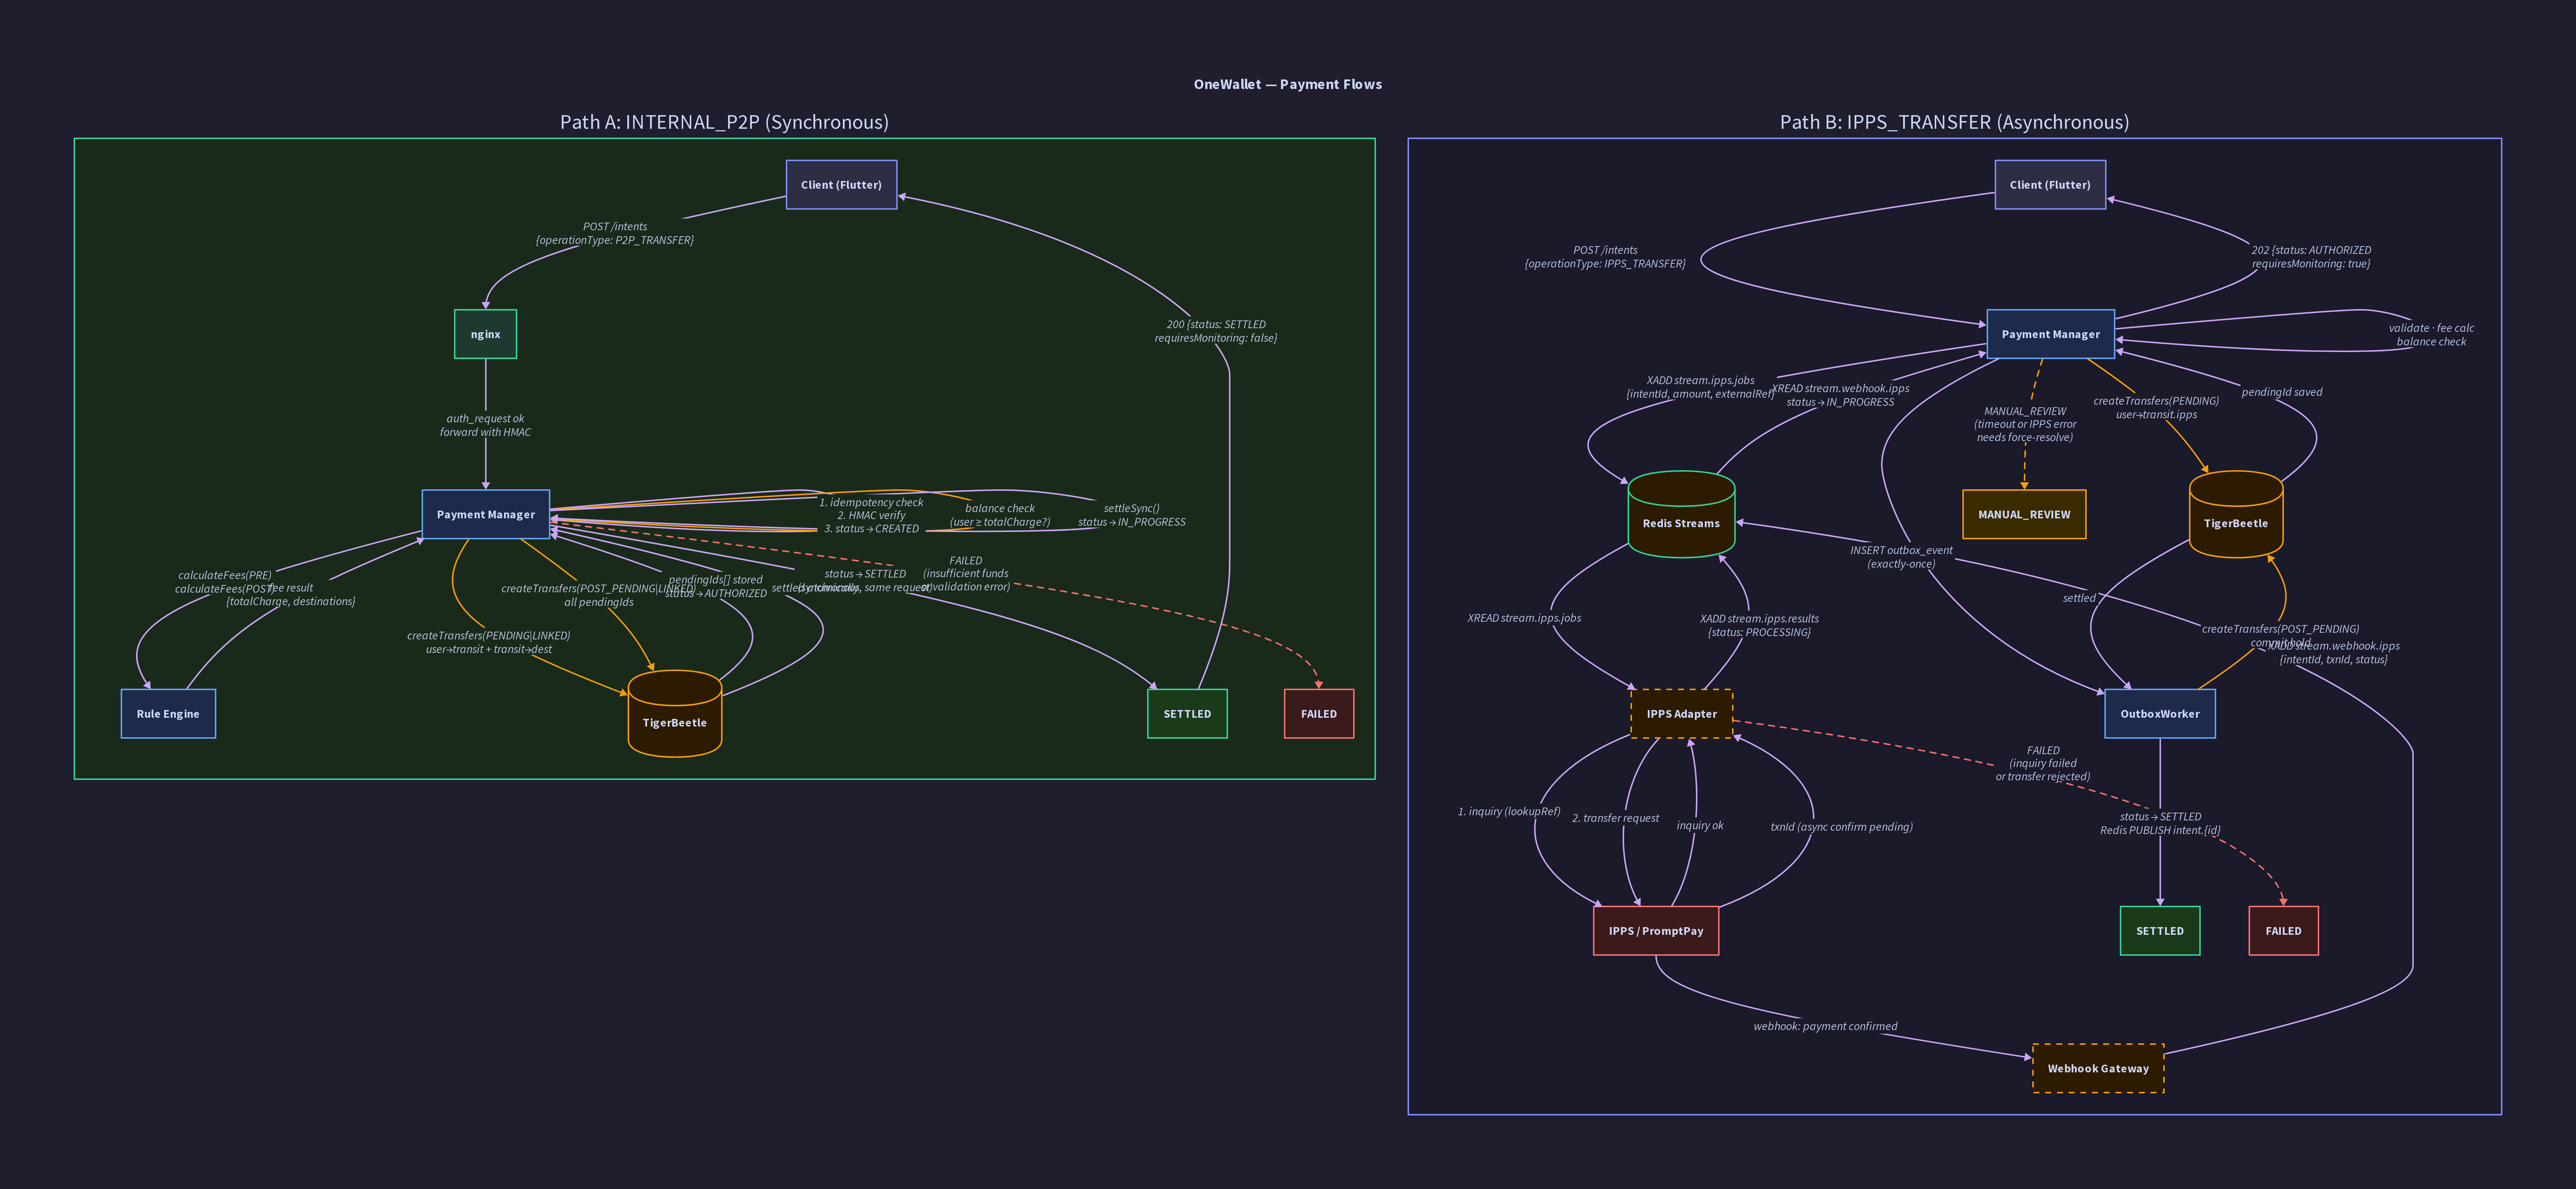Click the FAILED (insufficient funds) label
Image resolution: width=2576 pixels, height=1189 pixels.
966,574
